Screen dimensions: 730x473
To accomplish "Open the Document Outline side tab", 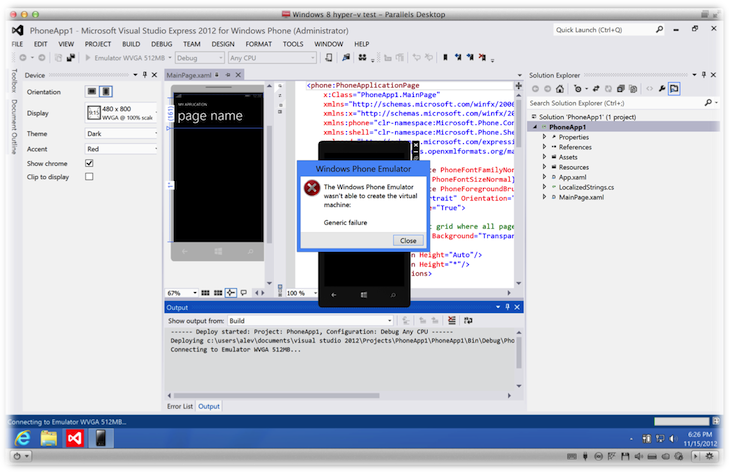I will (14, 126).
